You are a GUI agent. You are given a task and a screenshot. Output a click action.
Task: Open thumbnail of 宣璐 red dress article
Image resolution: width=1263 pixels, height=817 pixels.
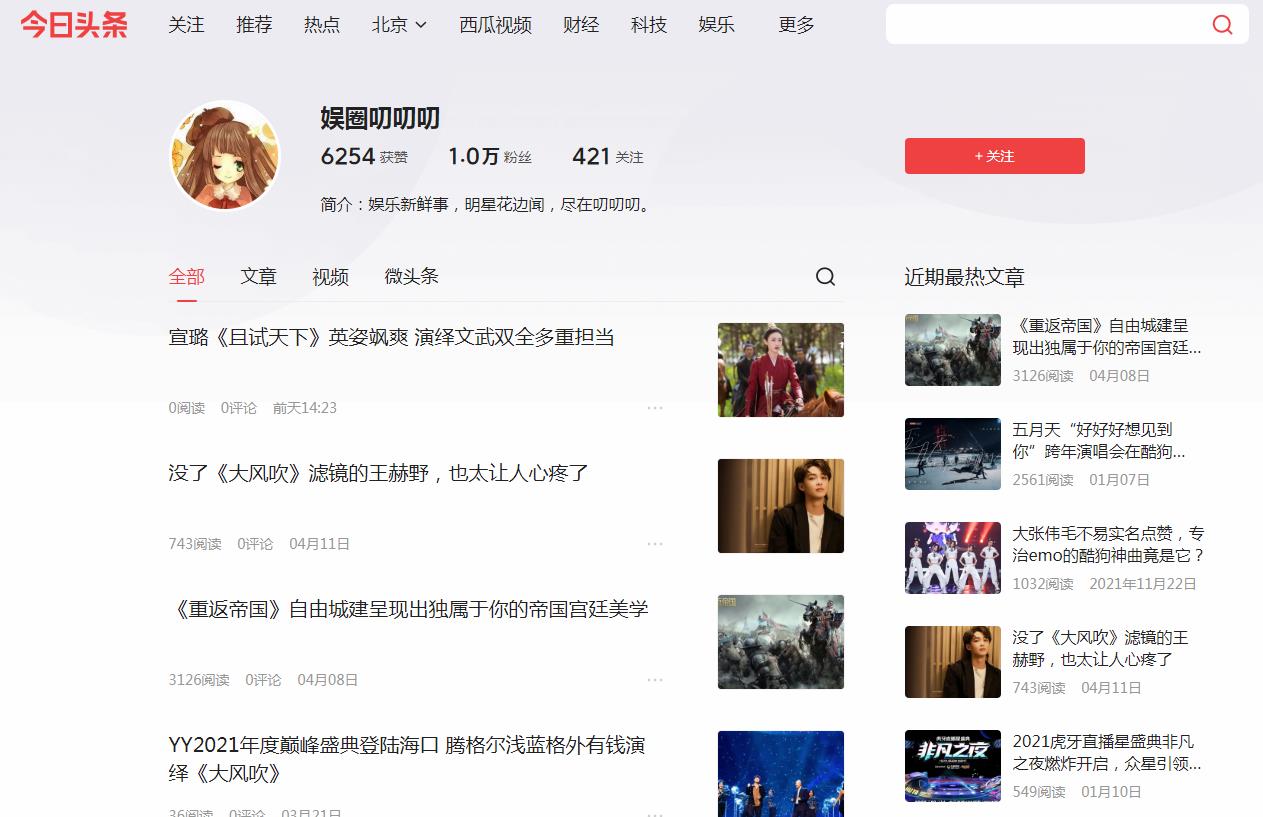[781, 370]
